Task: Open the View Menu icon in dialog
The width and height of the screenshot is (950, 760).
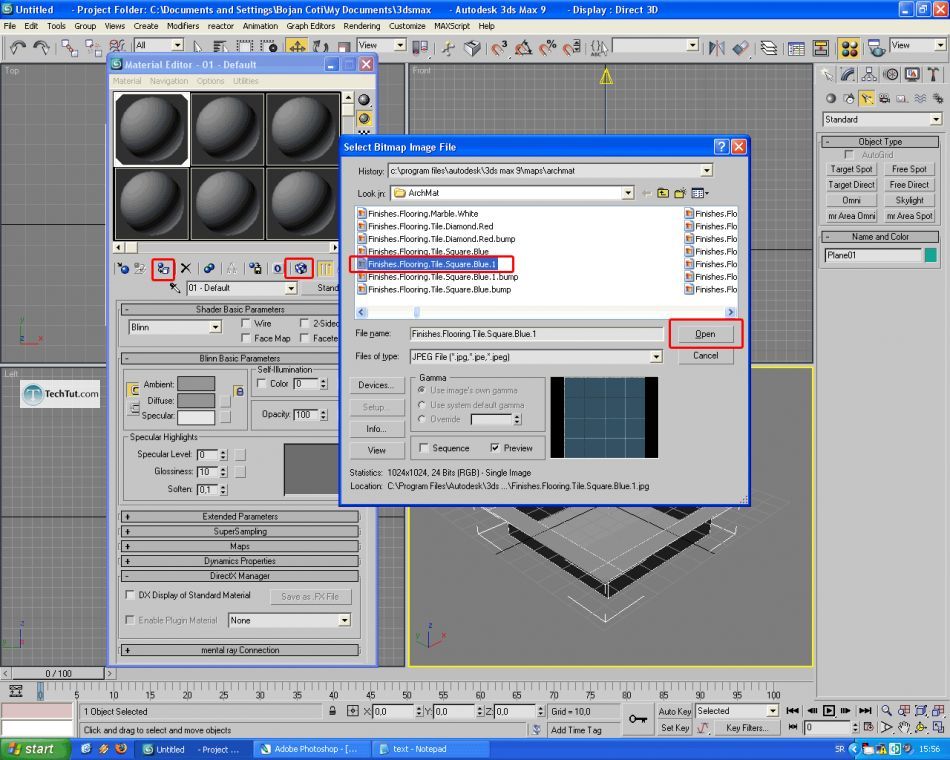Action: (699, 193)
